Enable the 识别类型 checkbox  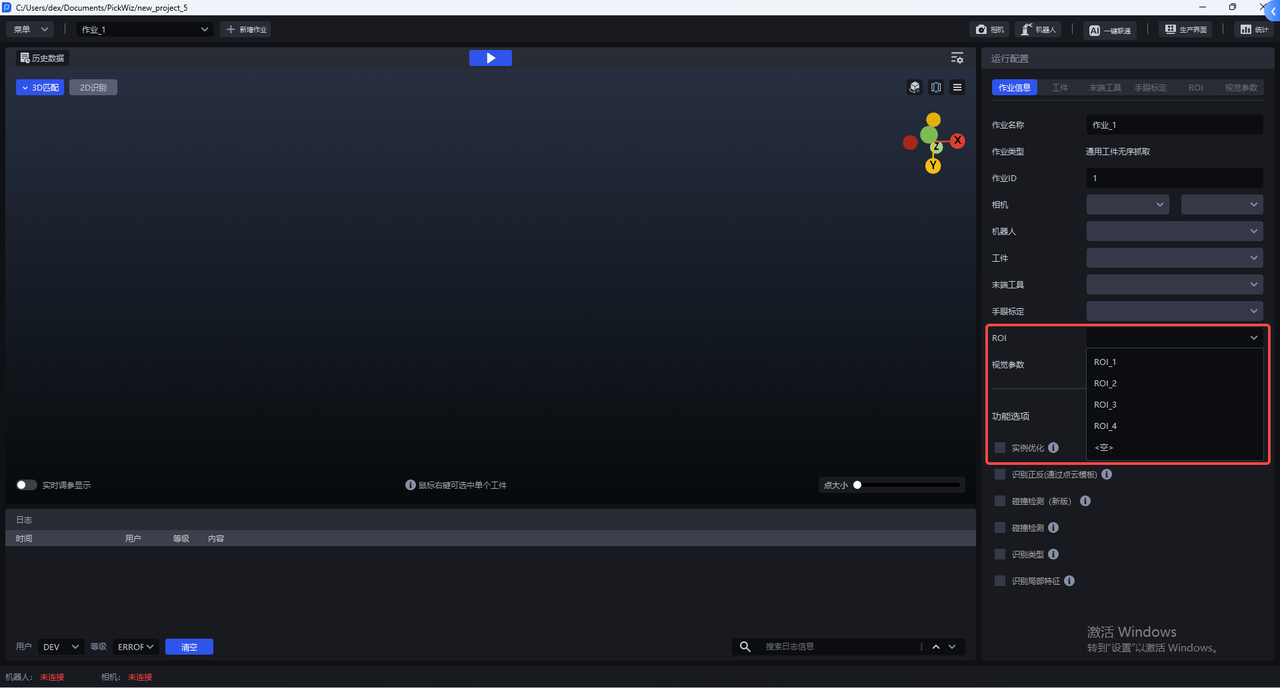pos(1000,554)
